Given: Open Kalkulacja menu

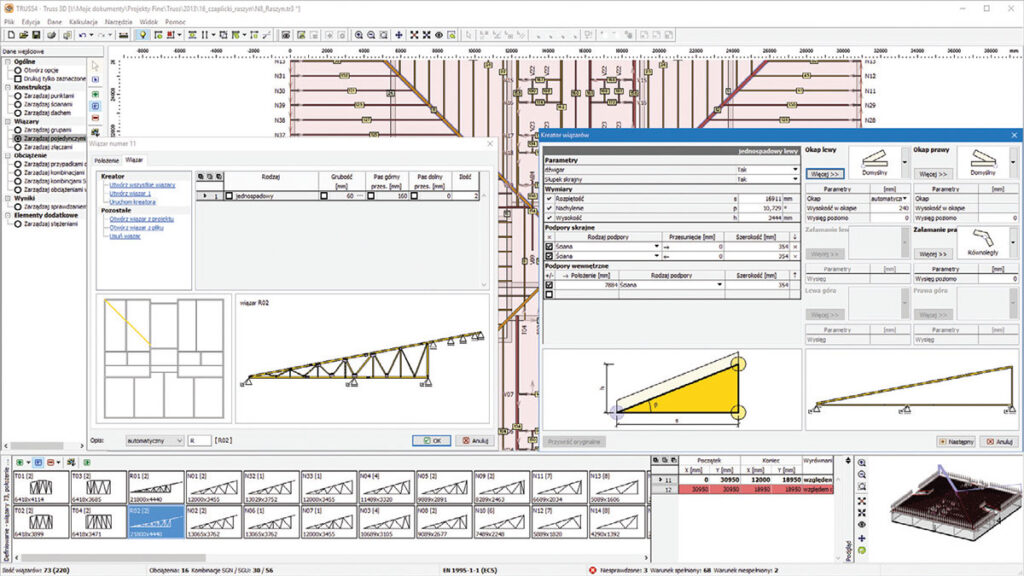Looking at the screenshot, I should (x=83, y=22).
